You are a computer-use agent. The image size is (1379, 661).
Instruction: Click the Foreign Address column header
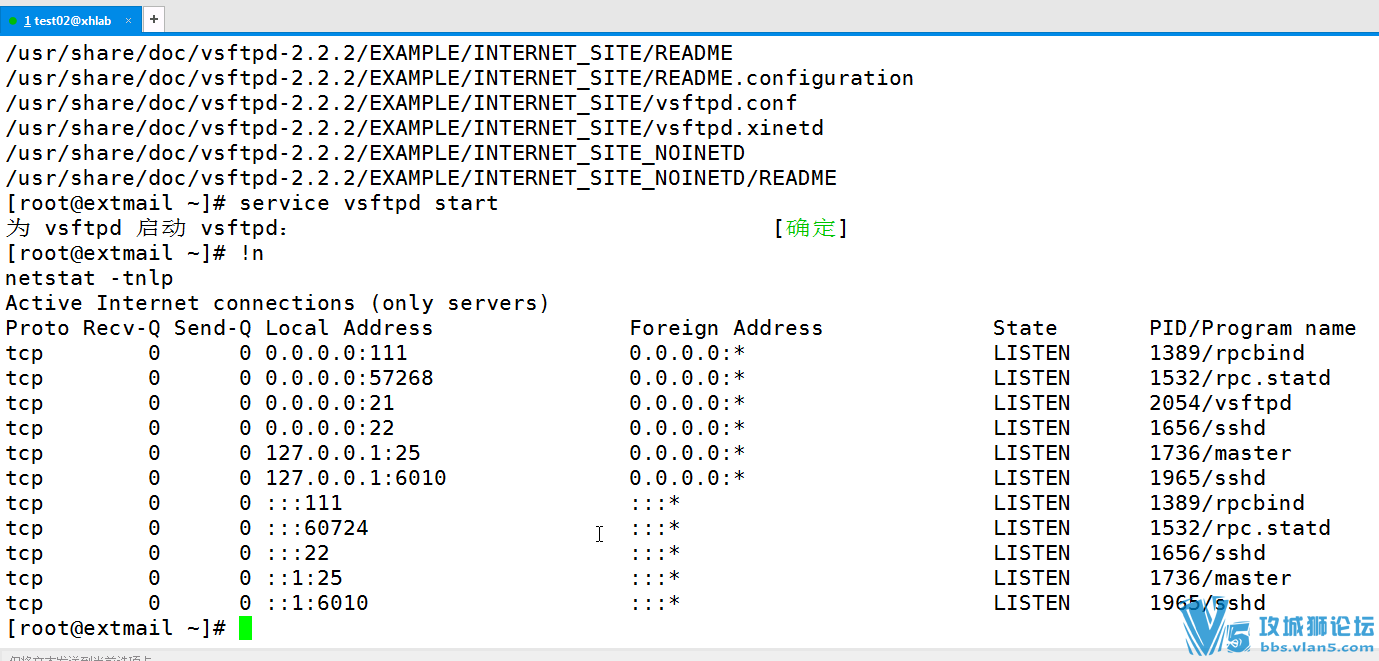tap(725, 328)
